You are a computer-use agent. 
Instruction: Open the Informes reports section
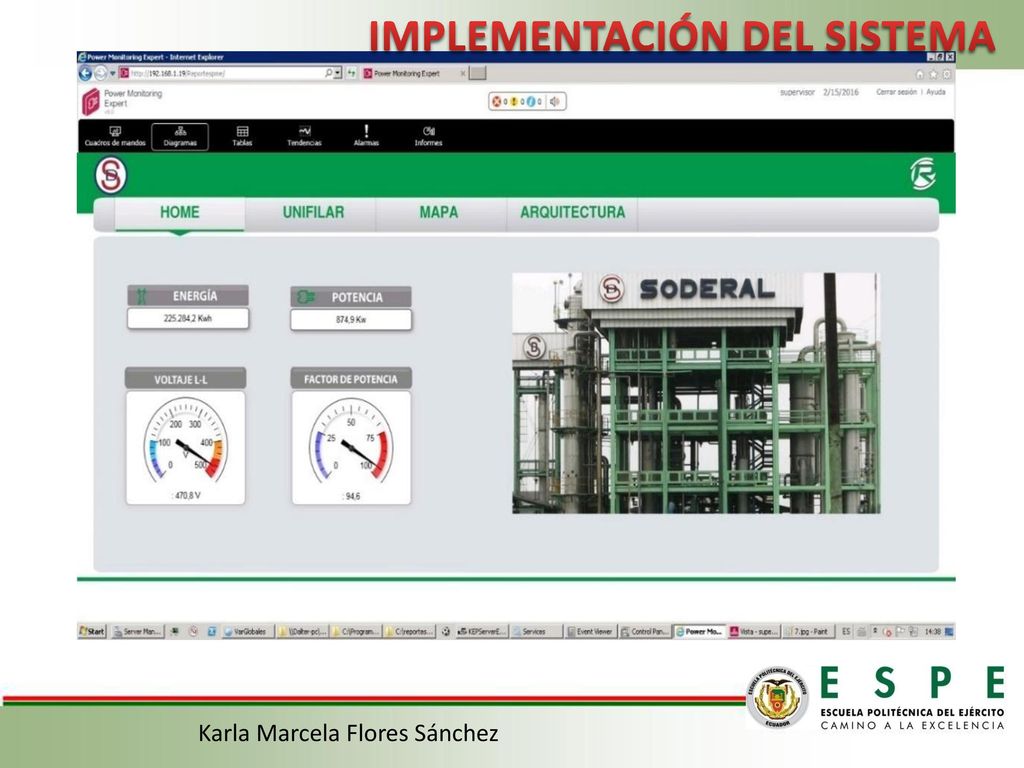(428, 136)
